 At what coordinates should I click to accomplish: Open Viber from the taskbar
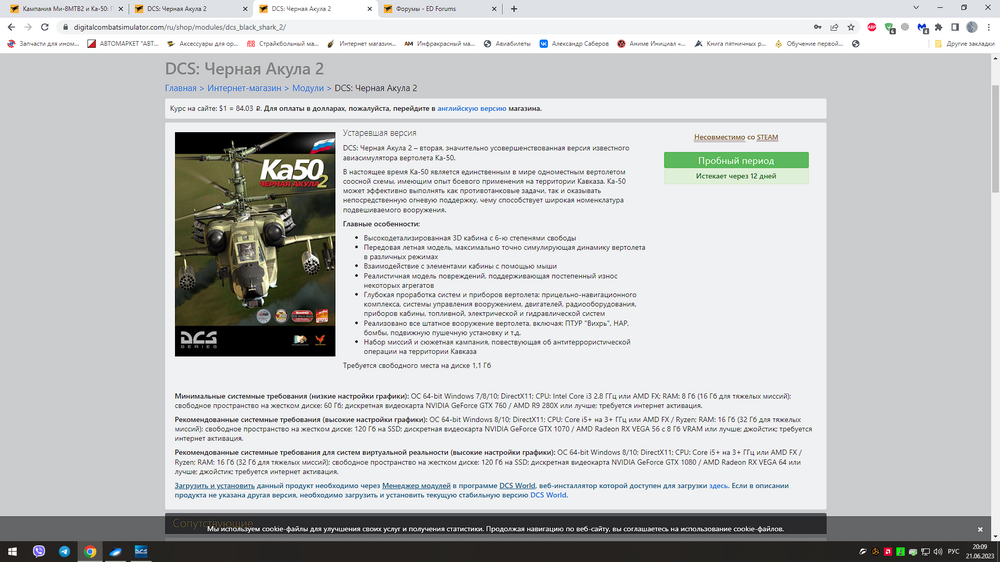39,552
